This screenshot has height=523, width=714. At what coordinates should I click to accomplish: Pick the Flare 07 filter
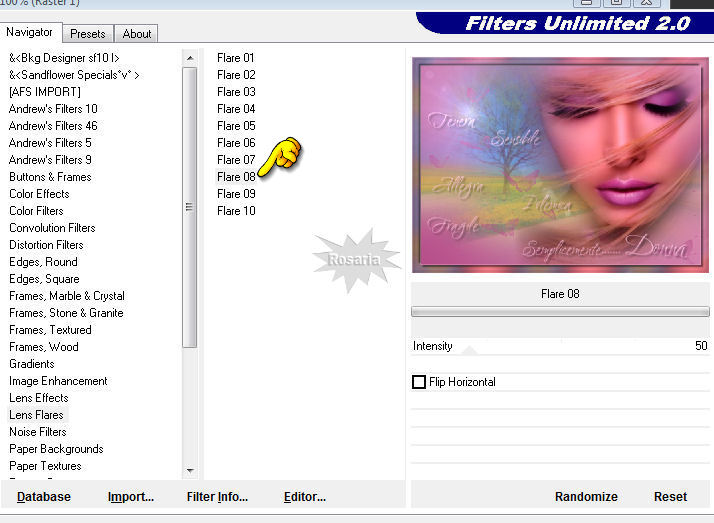pos(236,160)
